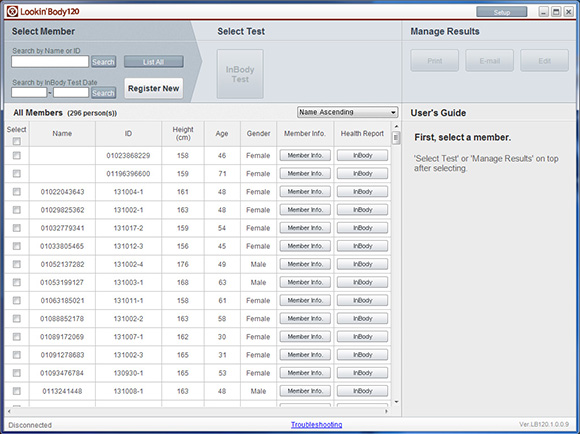
Task: Click the Age column header
Action: point(222,134)
